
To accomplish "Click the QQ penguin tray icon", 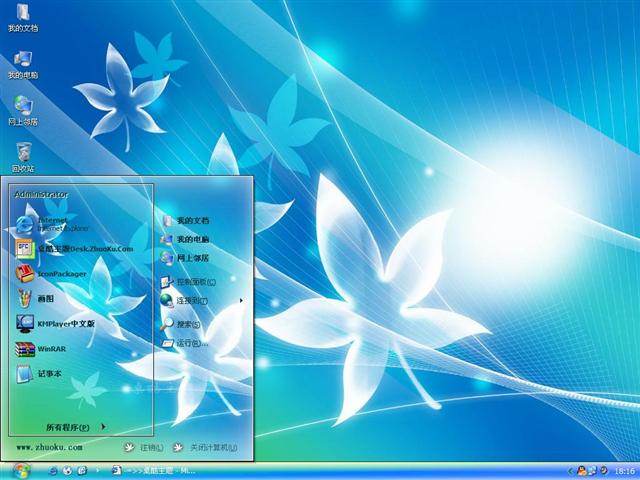I will pyautogui.click(x=581, y=471).
